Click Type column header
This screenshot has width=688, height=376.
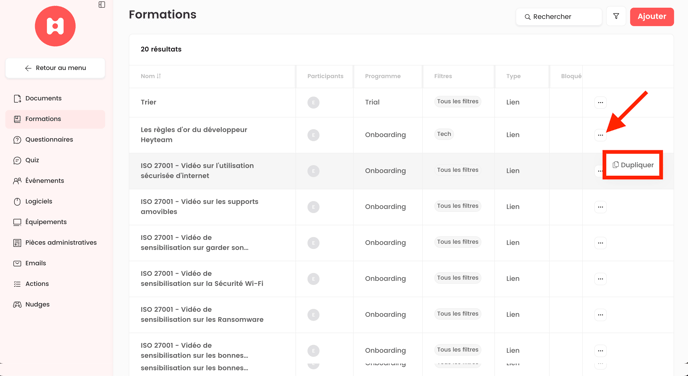click(513, 76)
